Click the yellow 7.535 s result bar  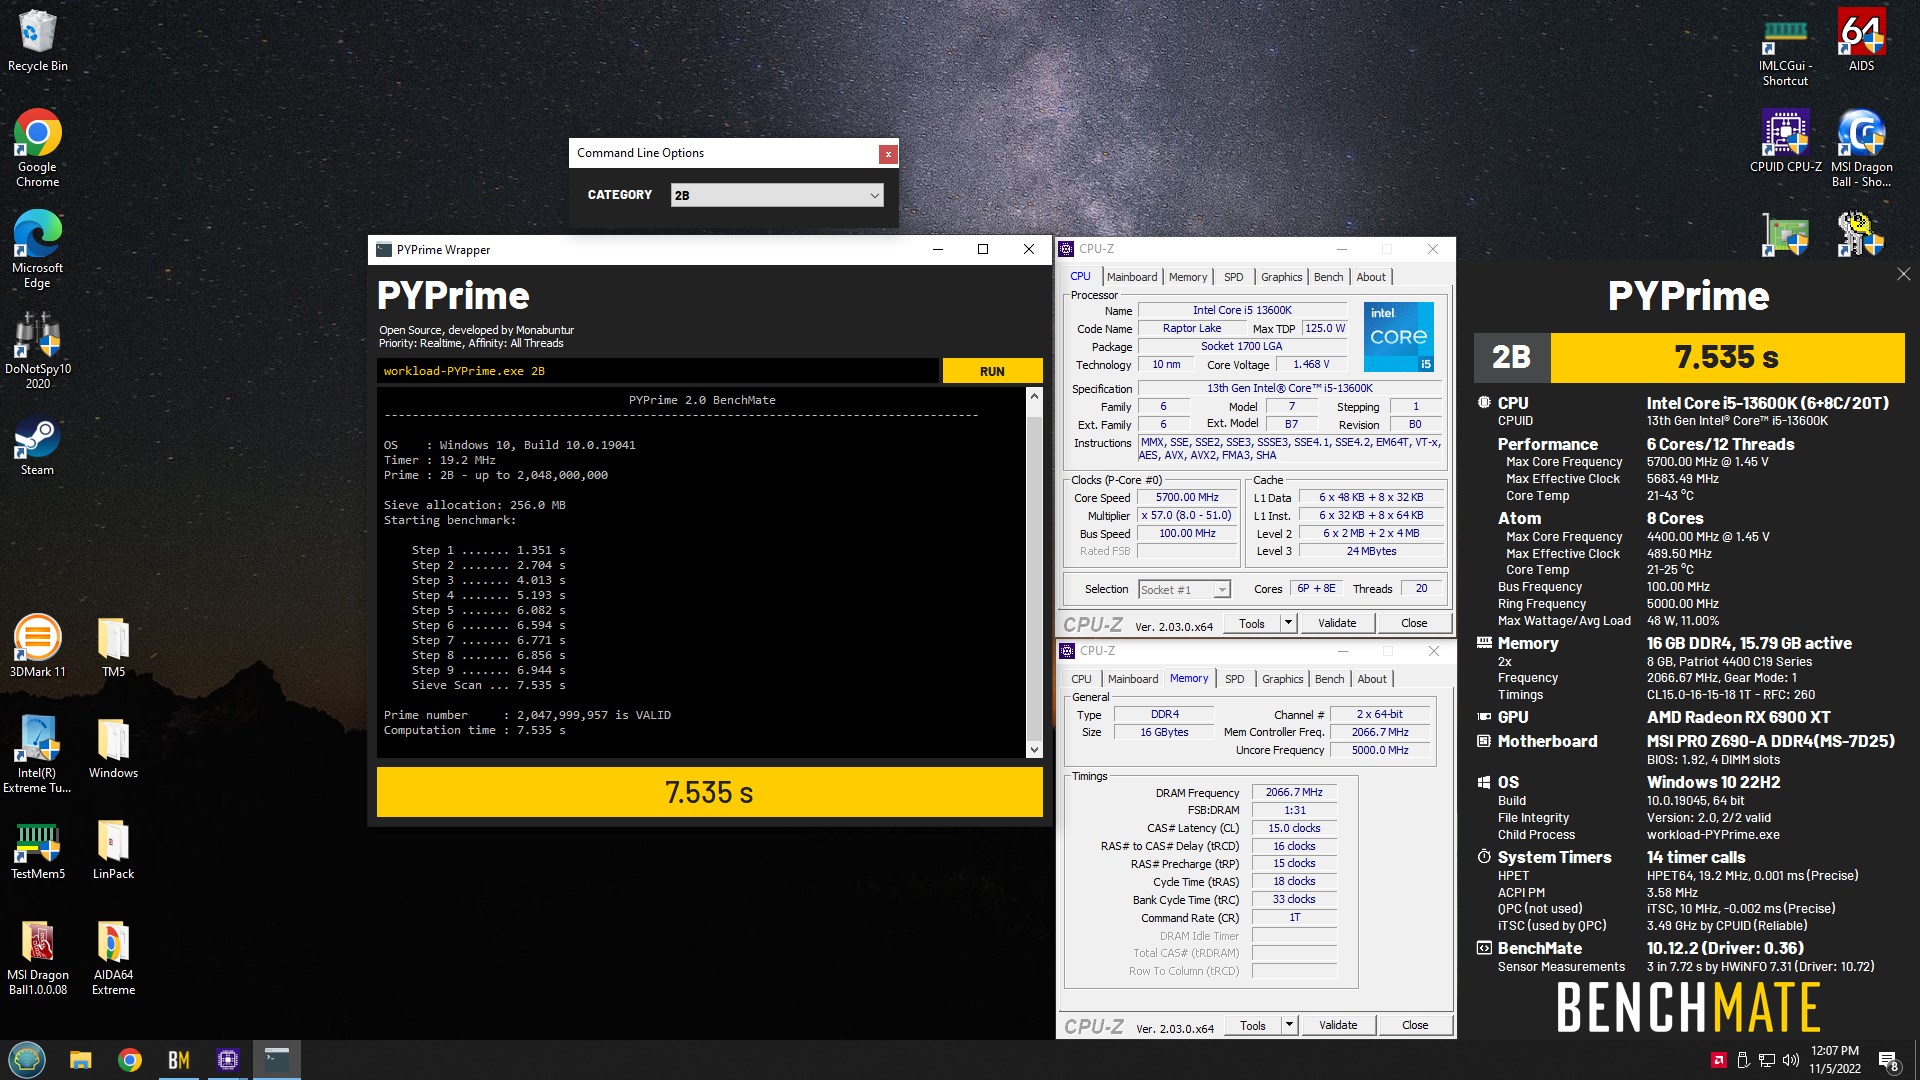709,792
